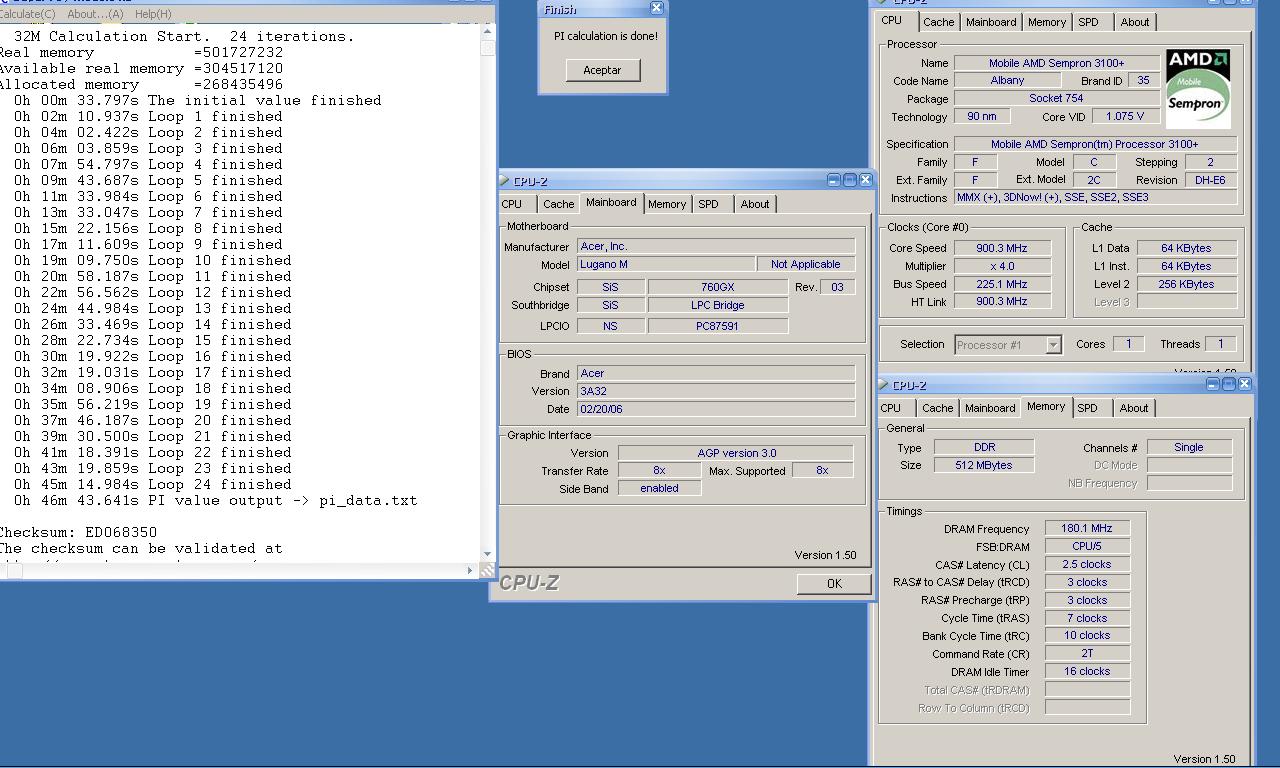1280x768 pixels.
Task: Click the Core Speed 900.3 MHz field
Action: pyautogui.click(x=1002, y=248)
